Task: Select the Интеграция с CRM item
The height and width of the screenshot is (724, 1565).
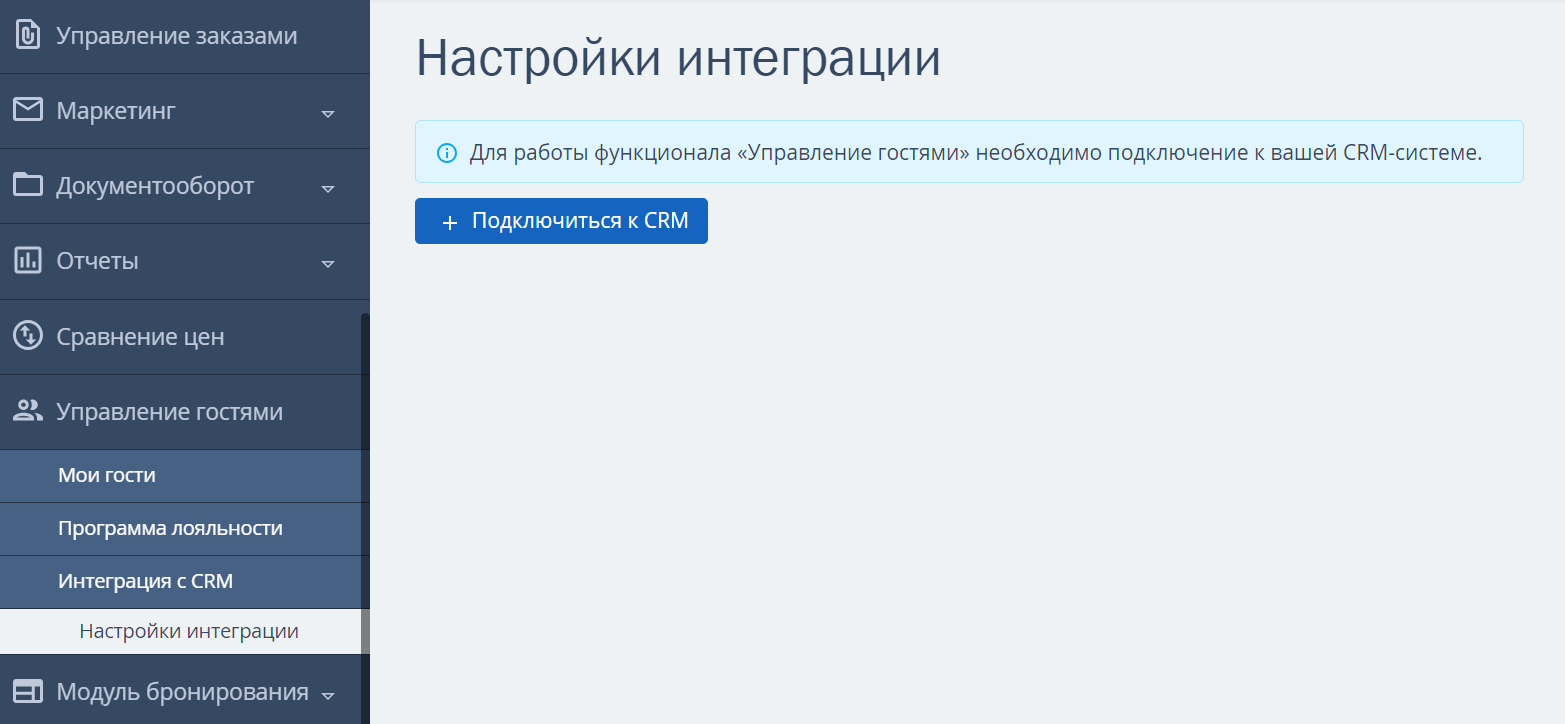Action: (181, 582)
